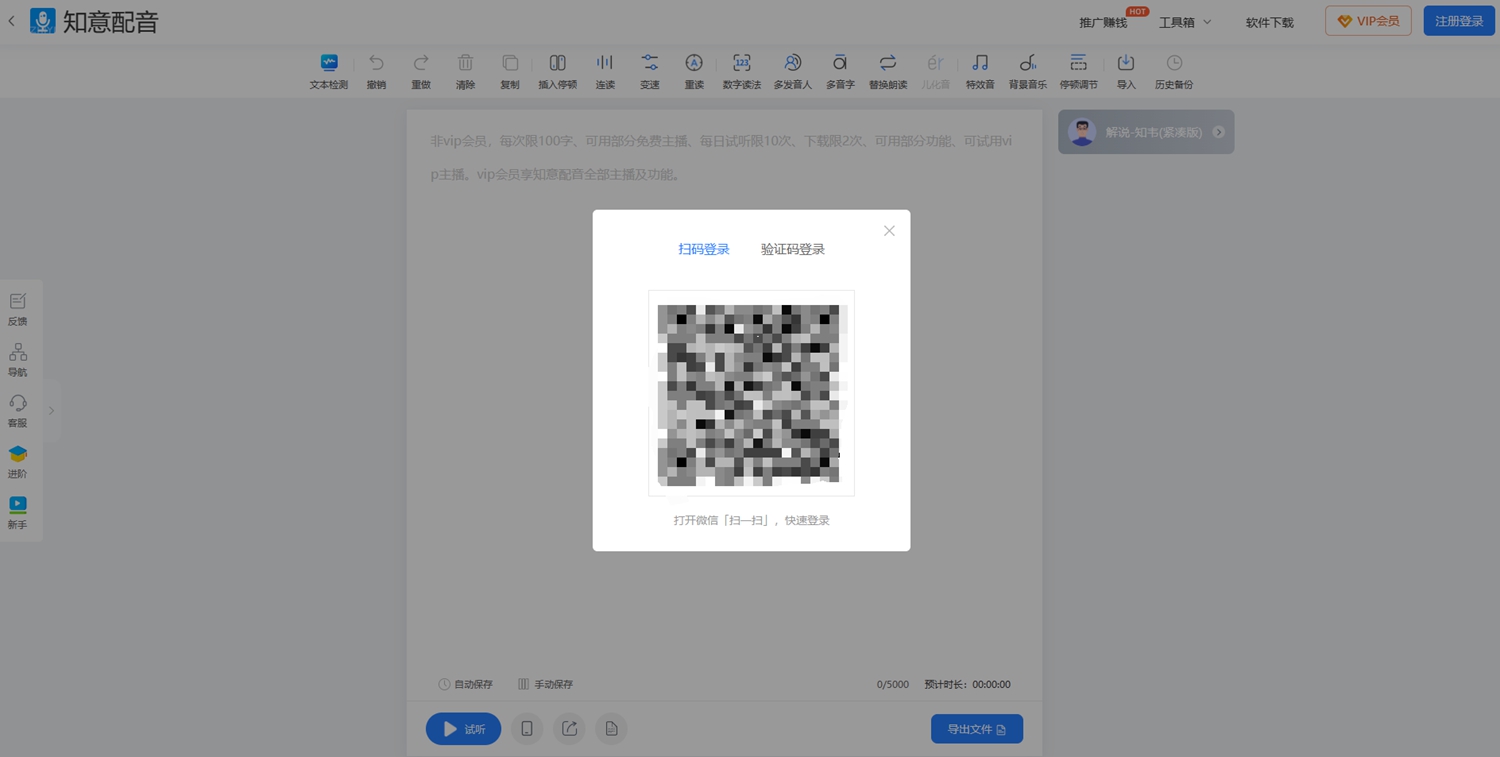Open the 新手 beginner guide

pos(18,513)
